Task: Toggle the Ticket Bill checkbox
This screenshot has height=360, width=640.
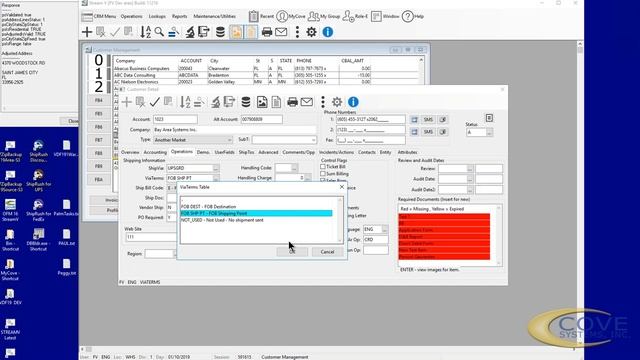Action: point(323,167)
